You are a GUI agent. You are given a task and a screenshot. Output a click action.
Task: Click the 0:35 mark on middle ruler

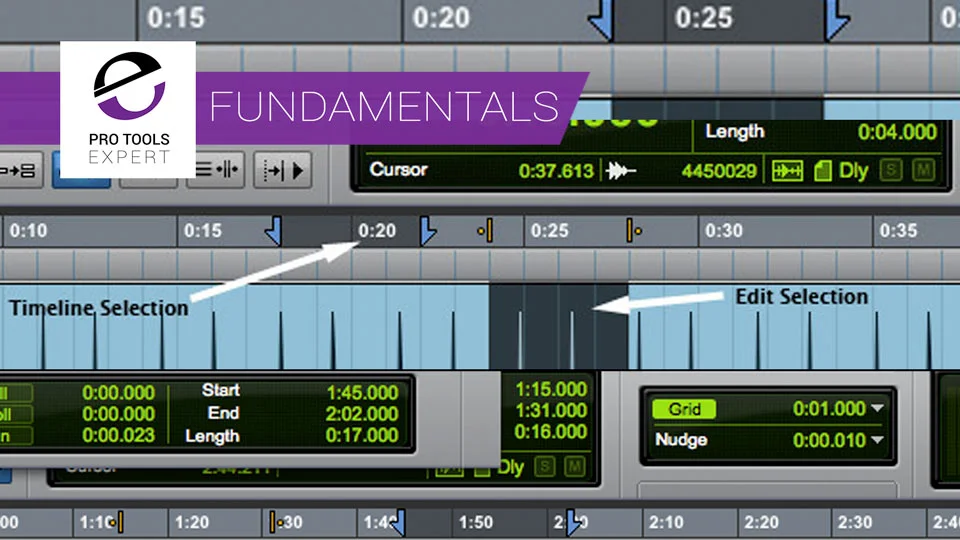click(x=898, y=231)
